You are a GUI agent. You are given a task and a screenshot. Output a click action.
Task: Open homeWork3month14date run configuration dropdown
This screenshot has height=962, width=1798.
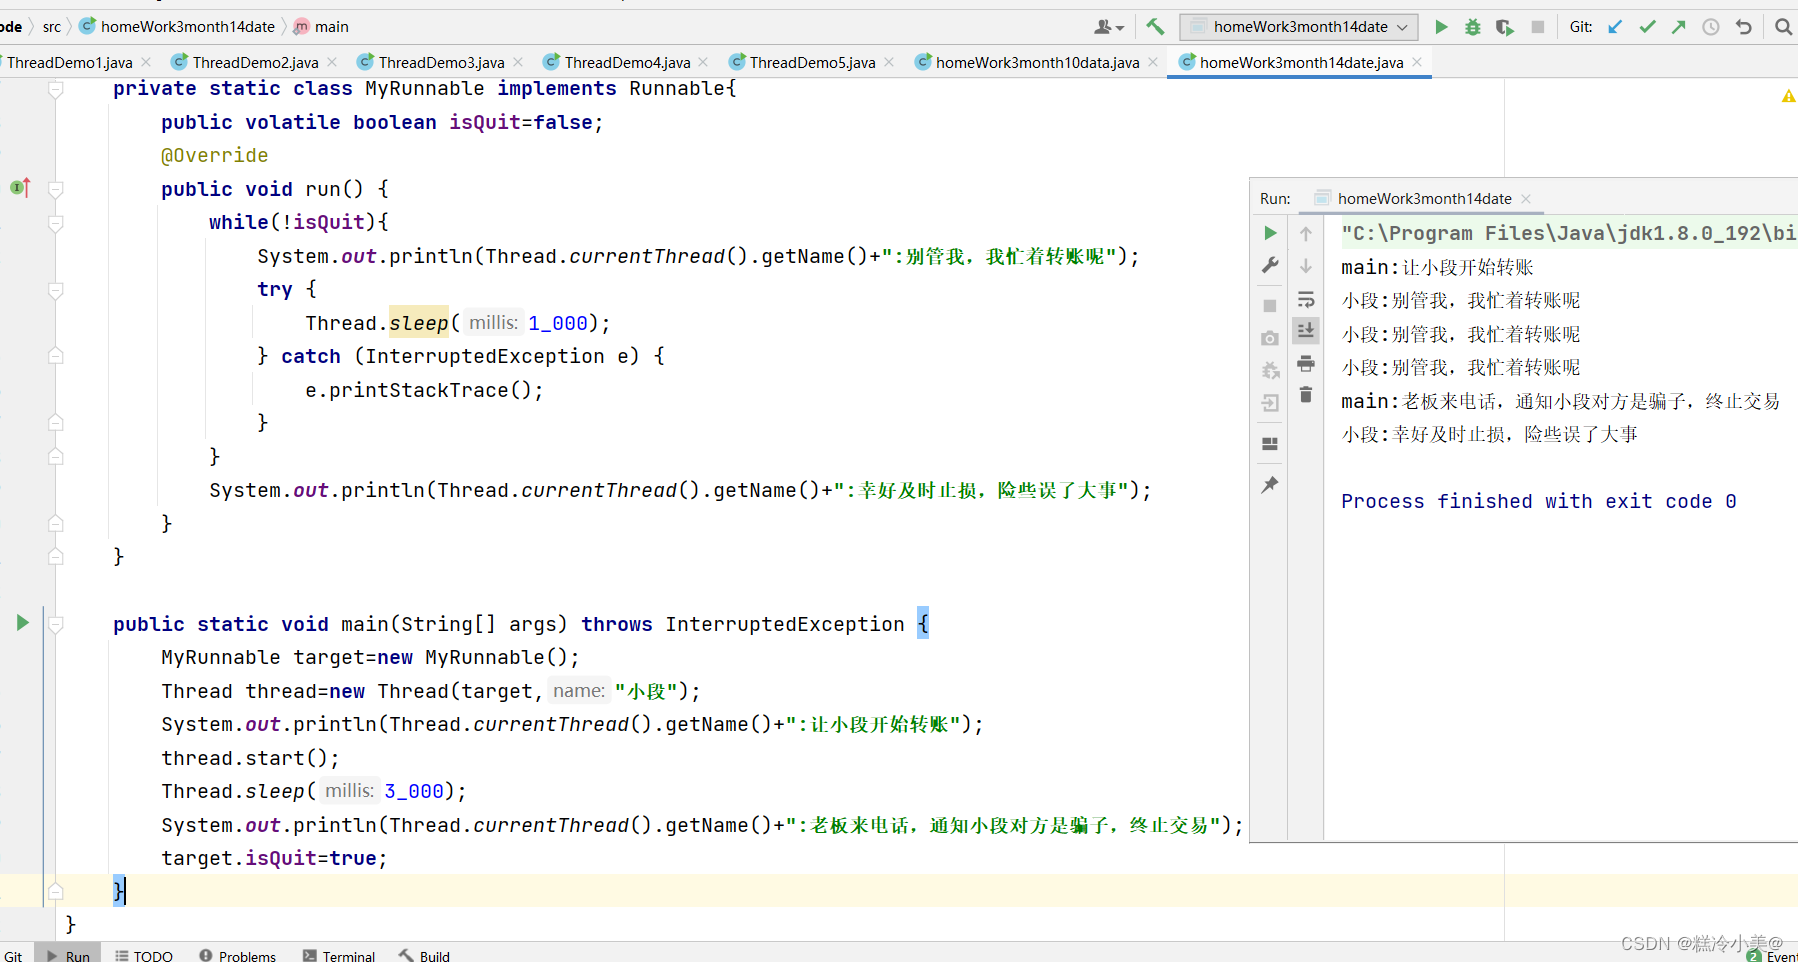(1298, 27)
